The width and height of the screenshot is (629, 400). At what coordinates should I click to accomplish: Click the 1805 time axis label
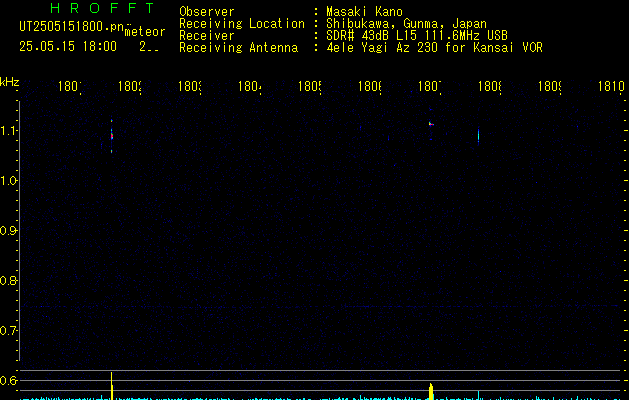(309, 86)
